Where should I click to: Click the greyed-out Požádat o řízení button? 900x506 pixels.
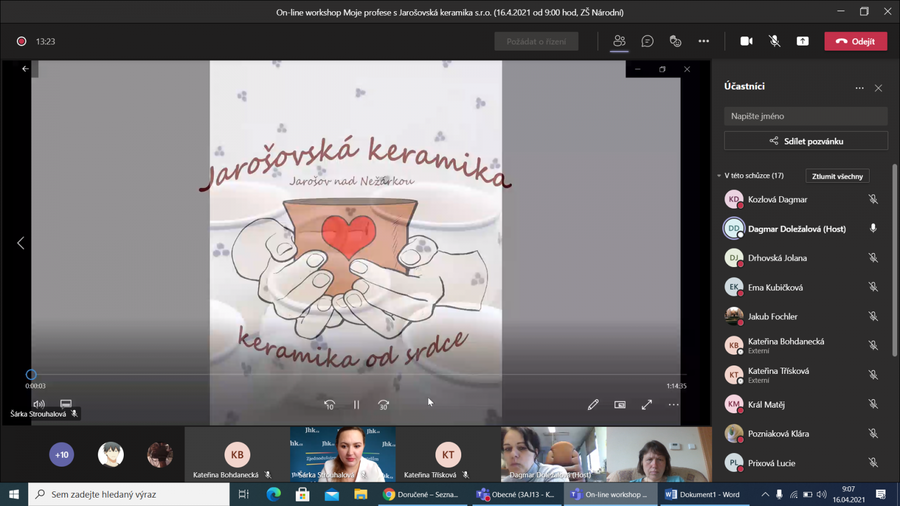click(536, 41)
